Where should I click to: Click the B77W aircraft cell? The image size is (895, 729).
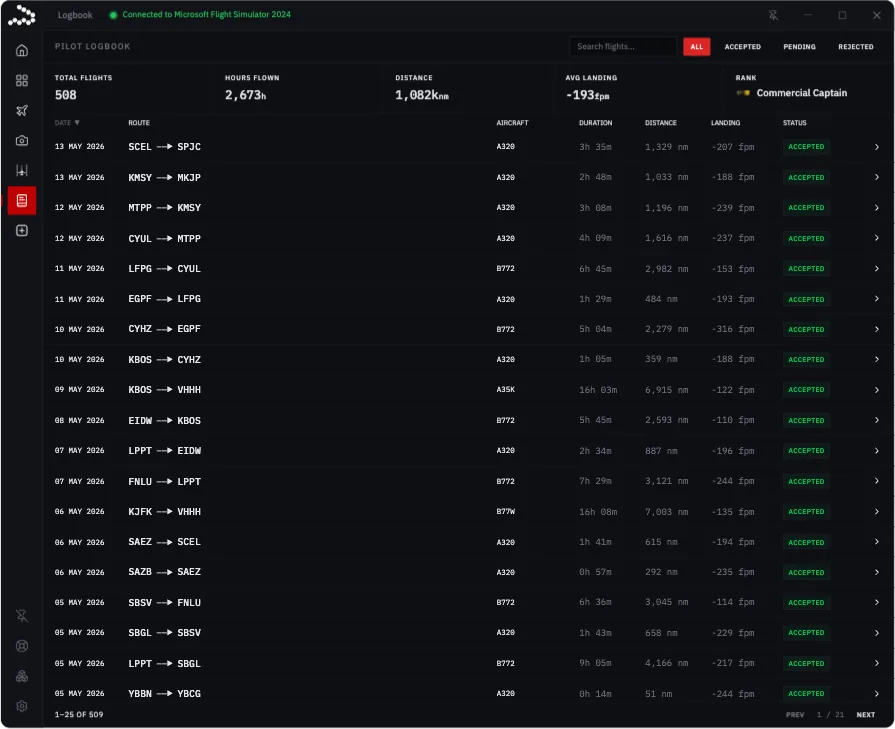pyautogui.click(x=505, y=511)
